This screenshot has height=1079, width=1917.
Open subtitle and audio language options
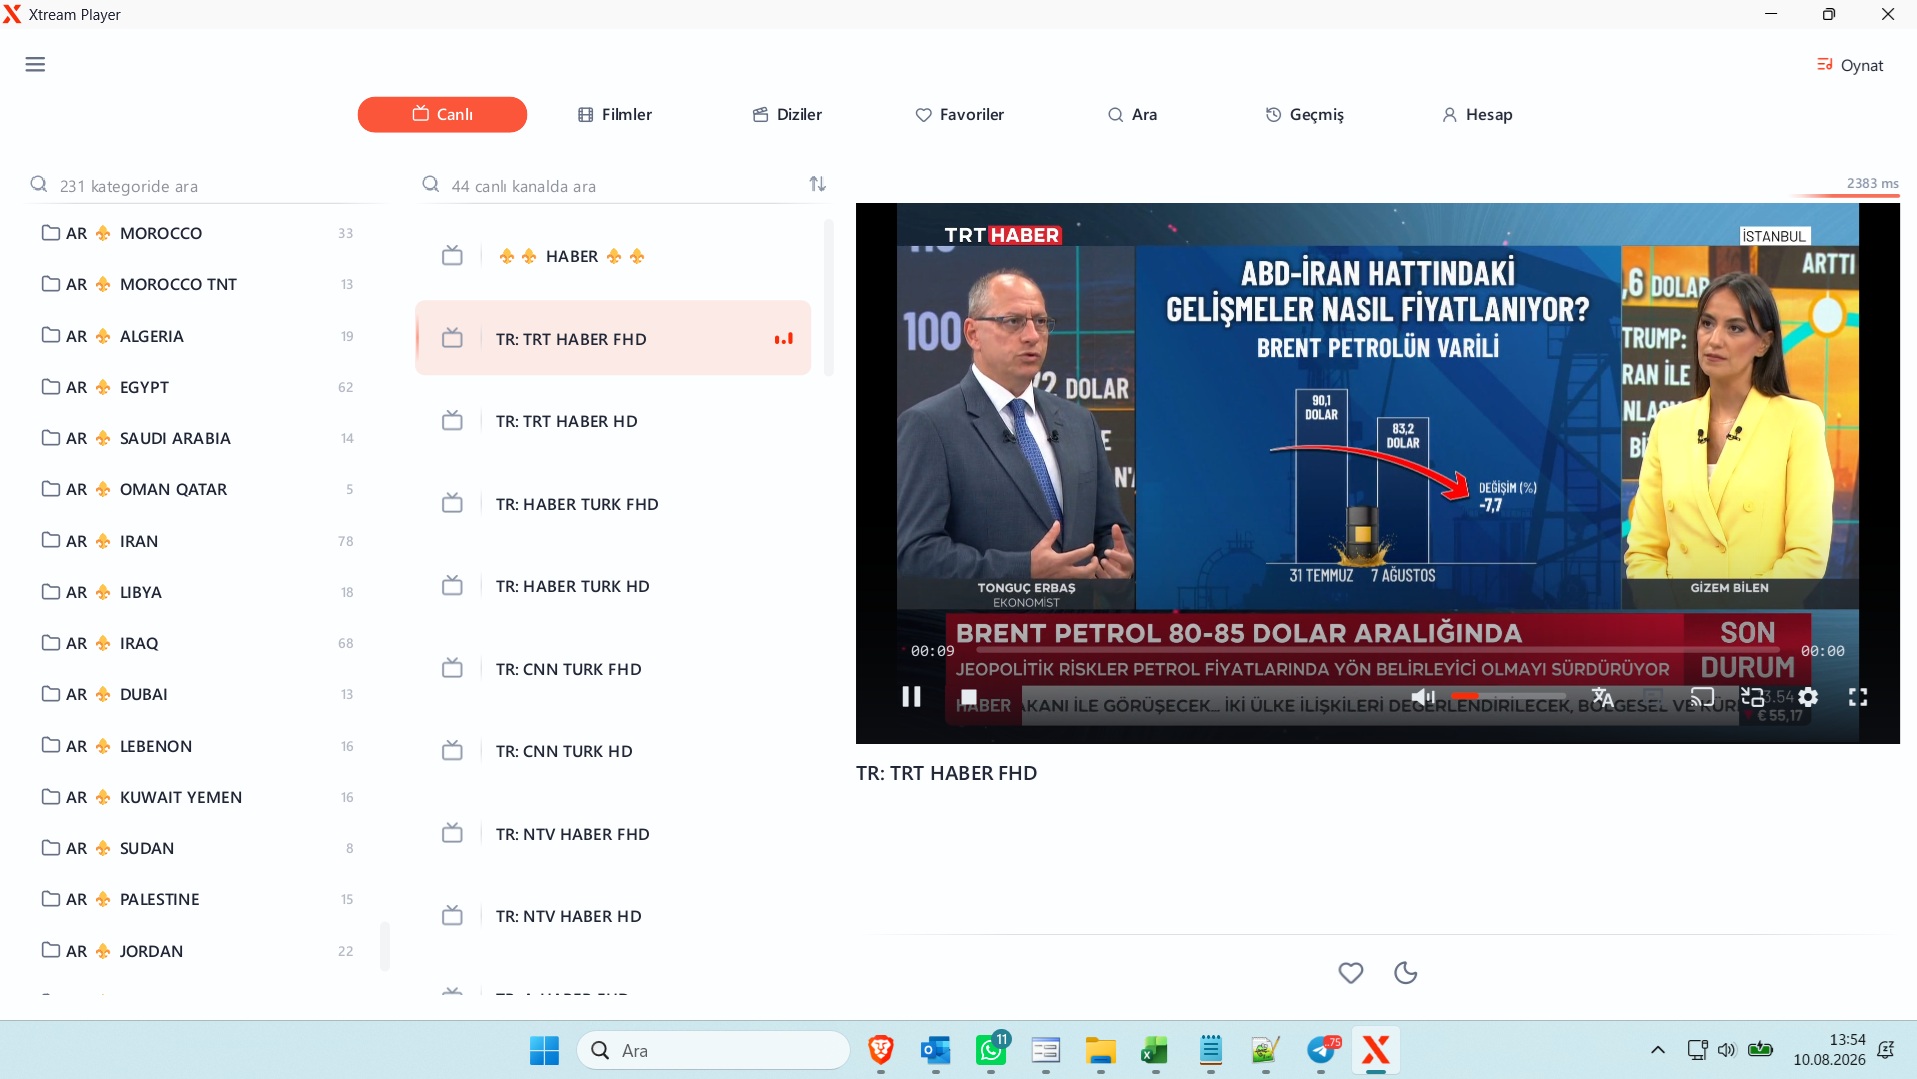click(1602, 697)
